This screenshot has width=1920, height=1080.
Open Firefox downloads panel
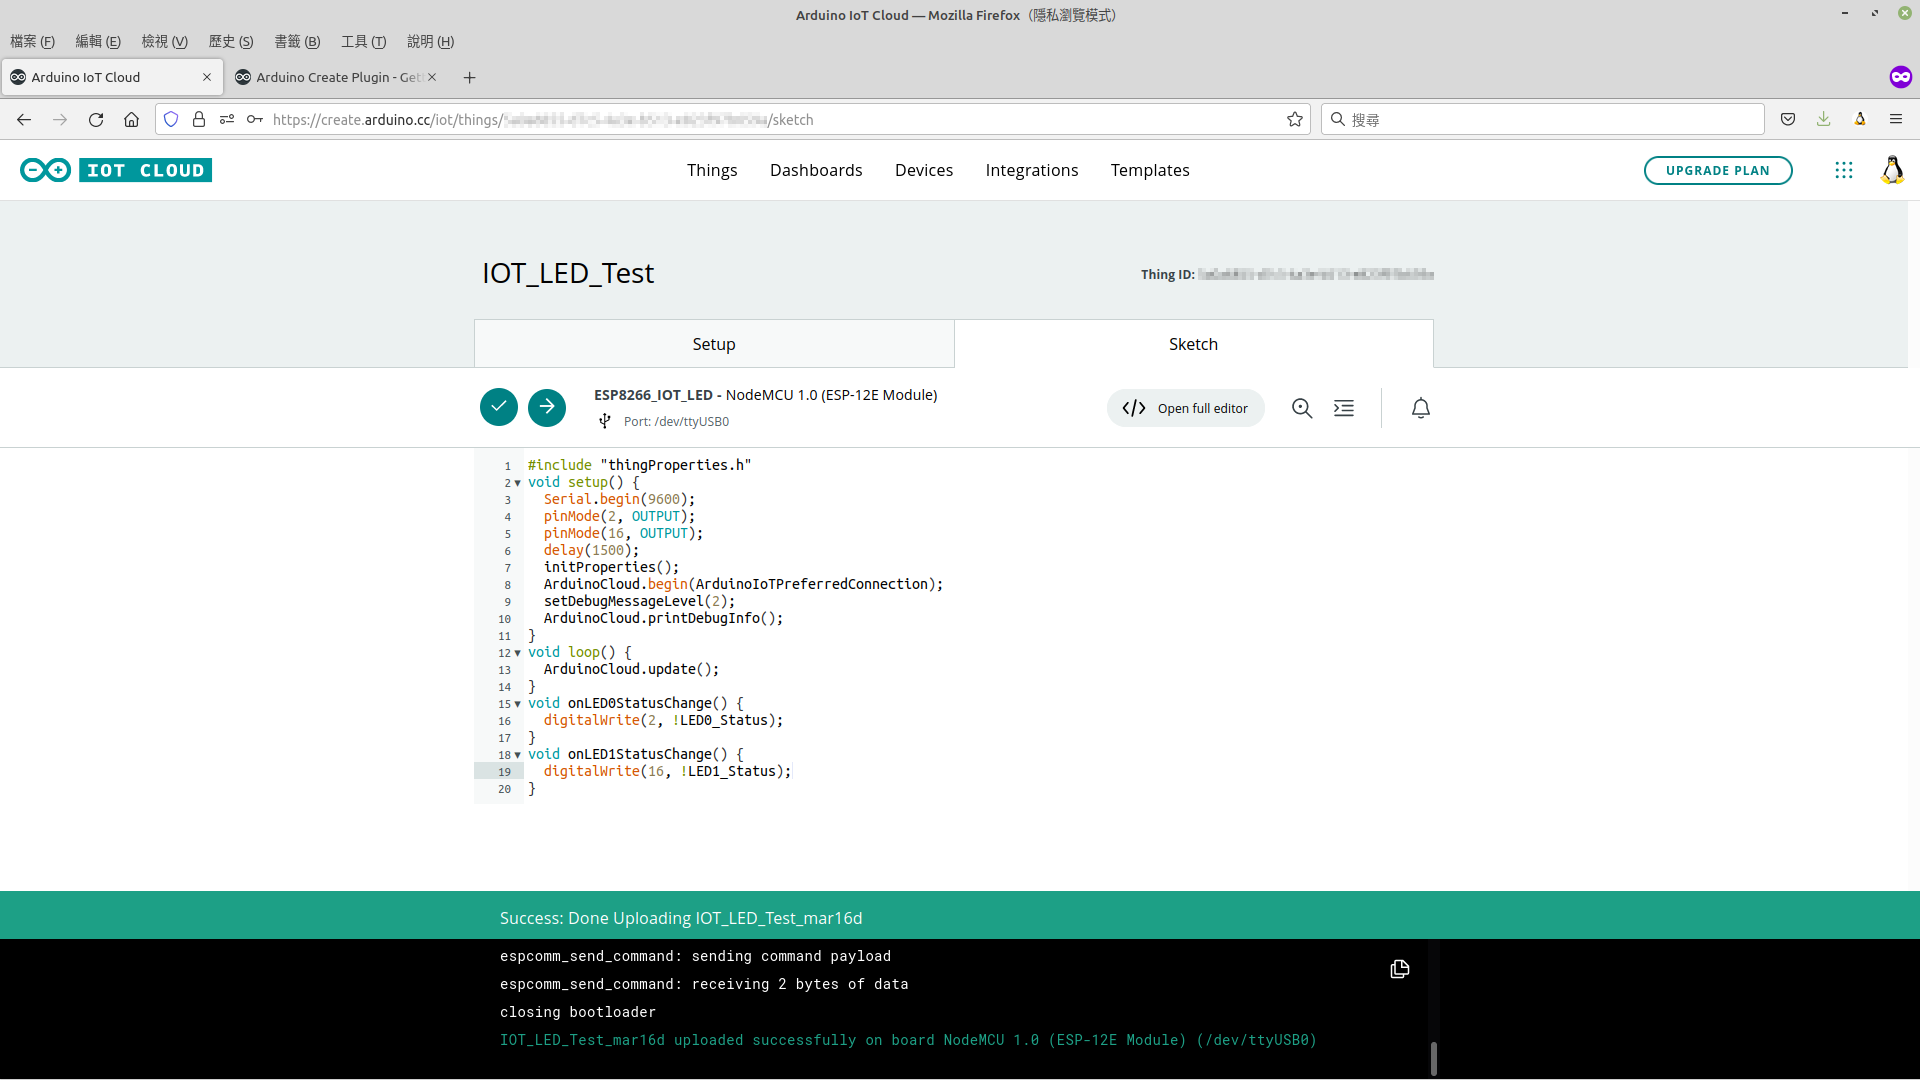(x=1824, y=119)
